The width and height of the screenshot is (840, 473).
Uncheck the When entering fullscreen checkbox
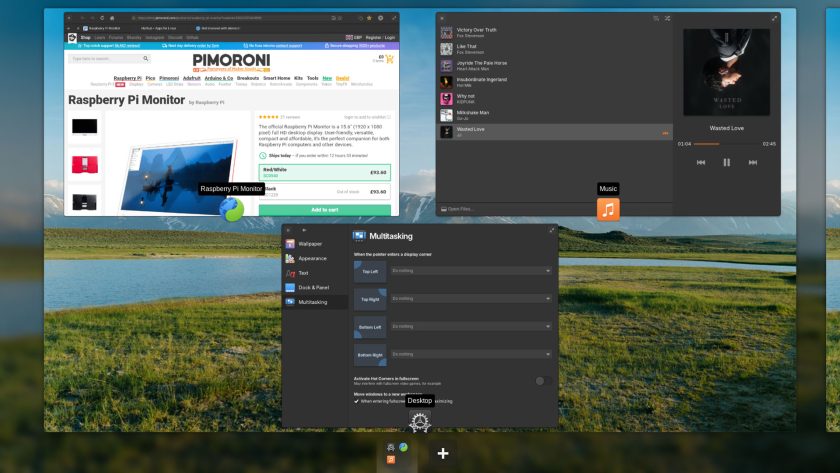(356, 401)
